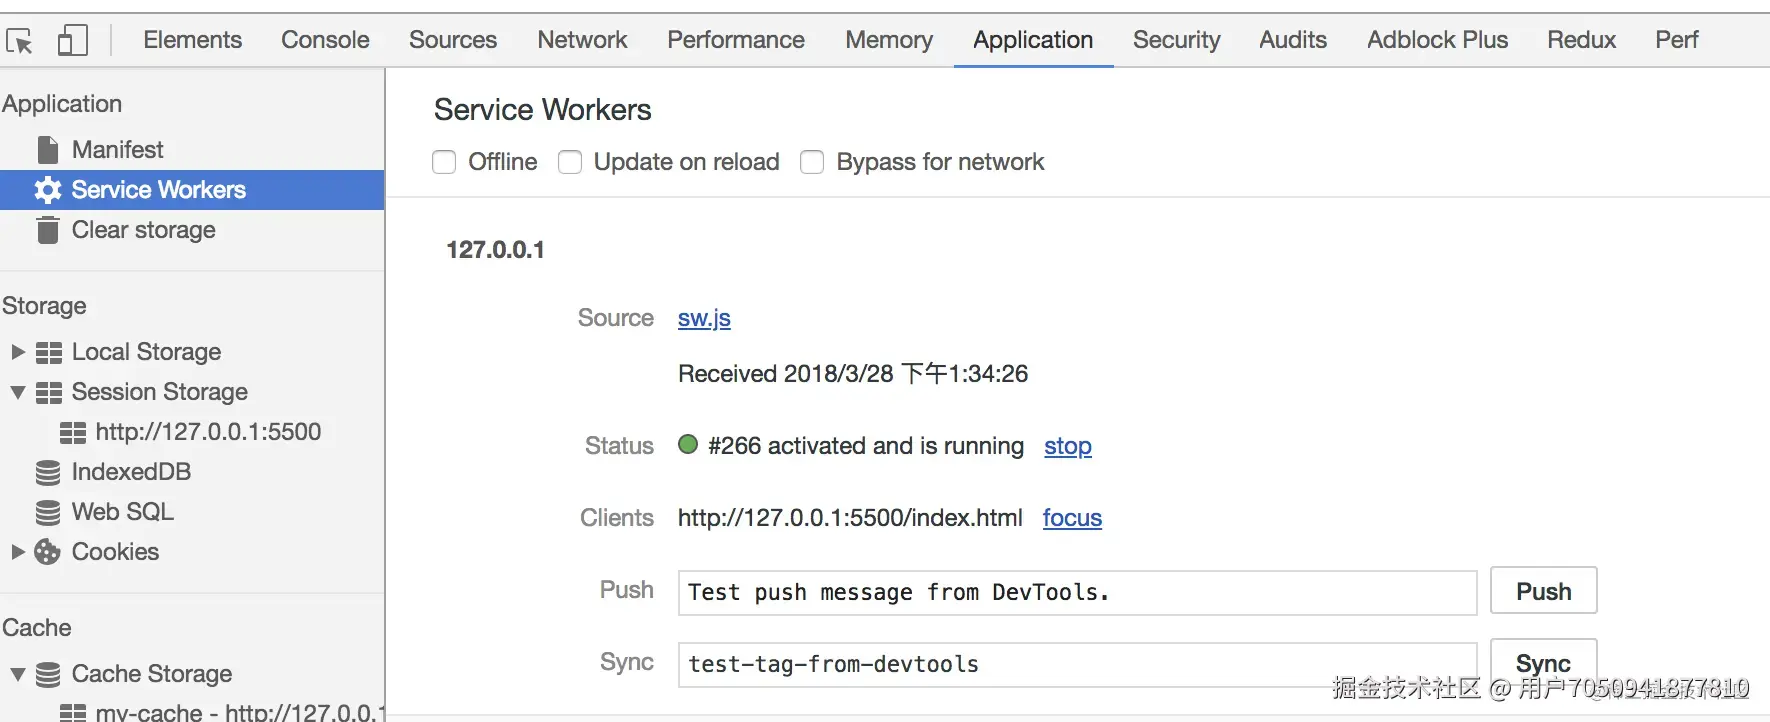The height and width of the screenshot is (722, 1770).
Task: Open the sw.js source link
Action: (704, 318)
